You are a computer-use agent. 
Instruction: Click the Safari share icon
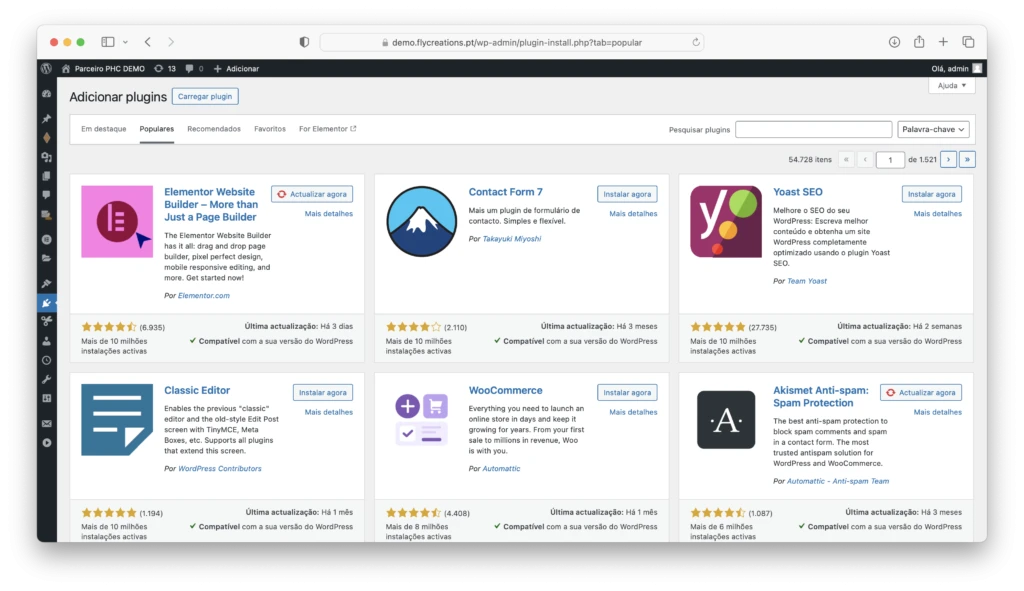(919, 42)
